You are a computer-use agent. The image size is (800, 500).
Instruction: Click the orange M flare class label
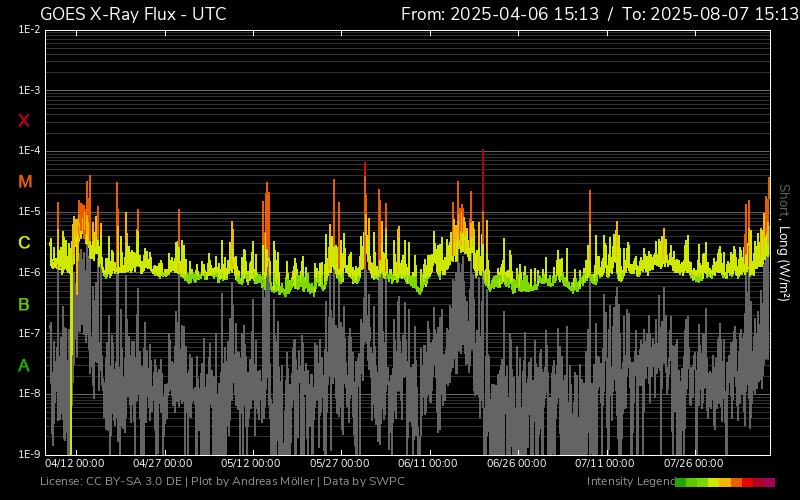[x=25, y=182]
